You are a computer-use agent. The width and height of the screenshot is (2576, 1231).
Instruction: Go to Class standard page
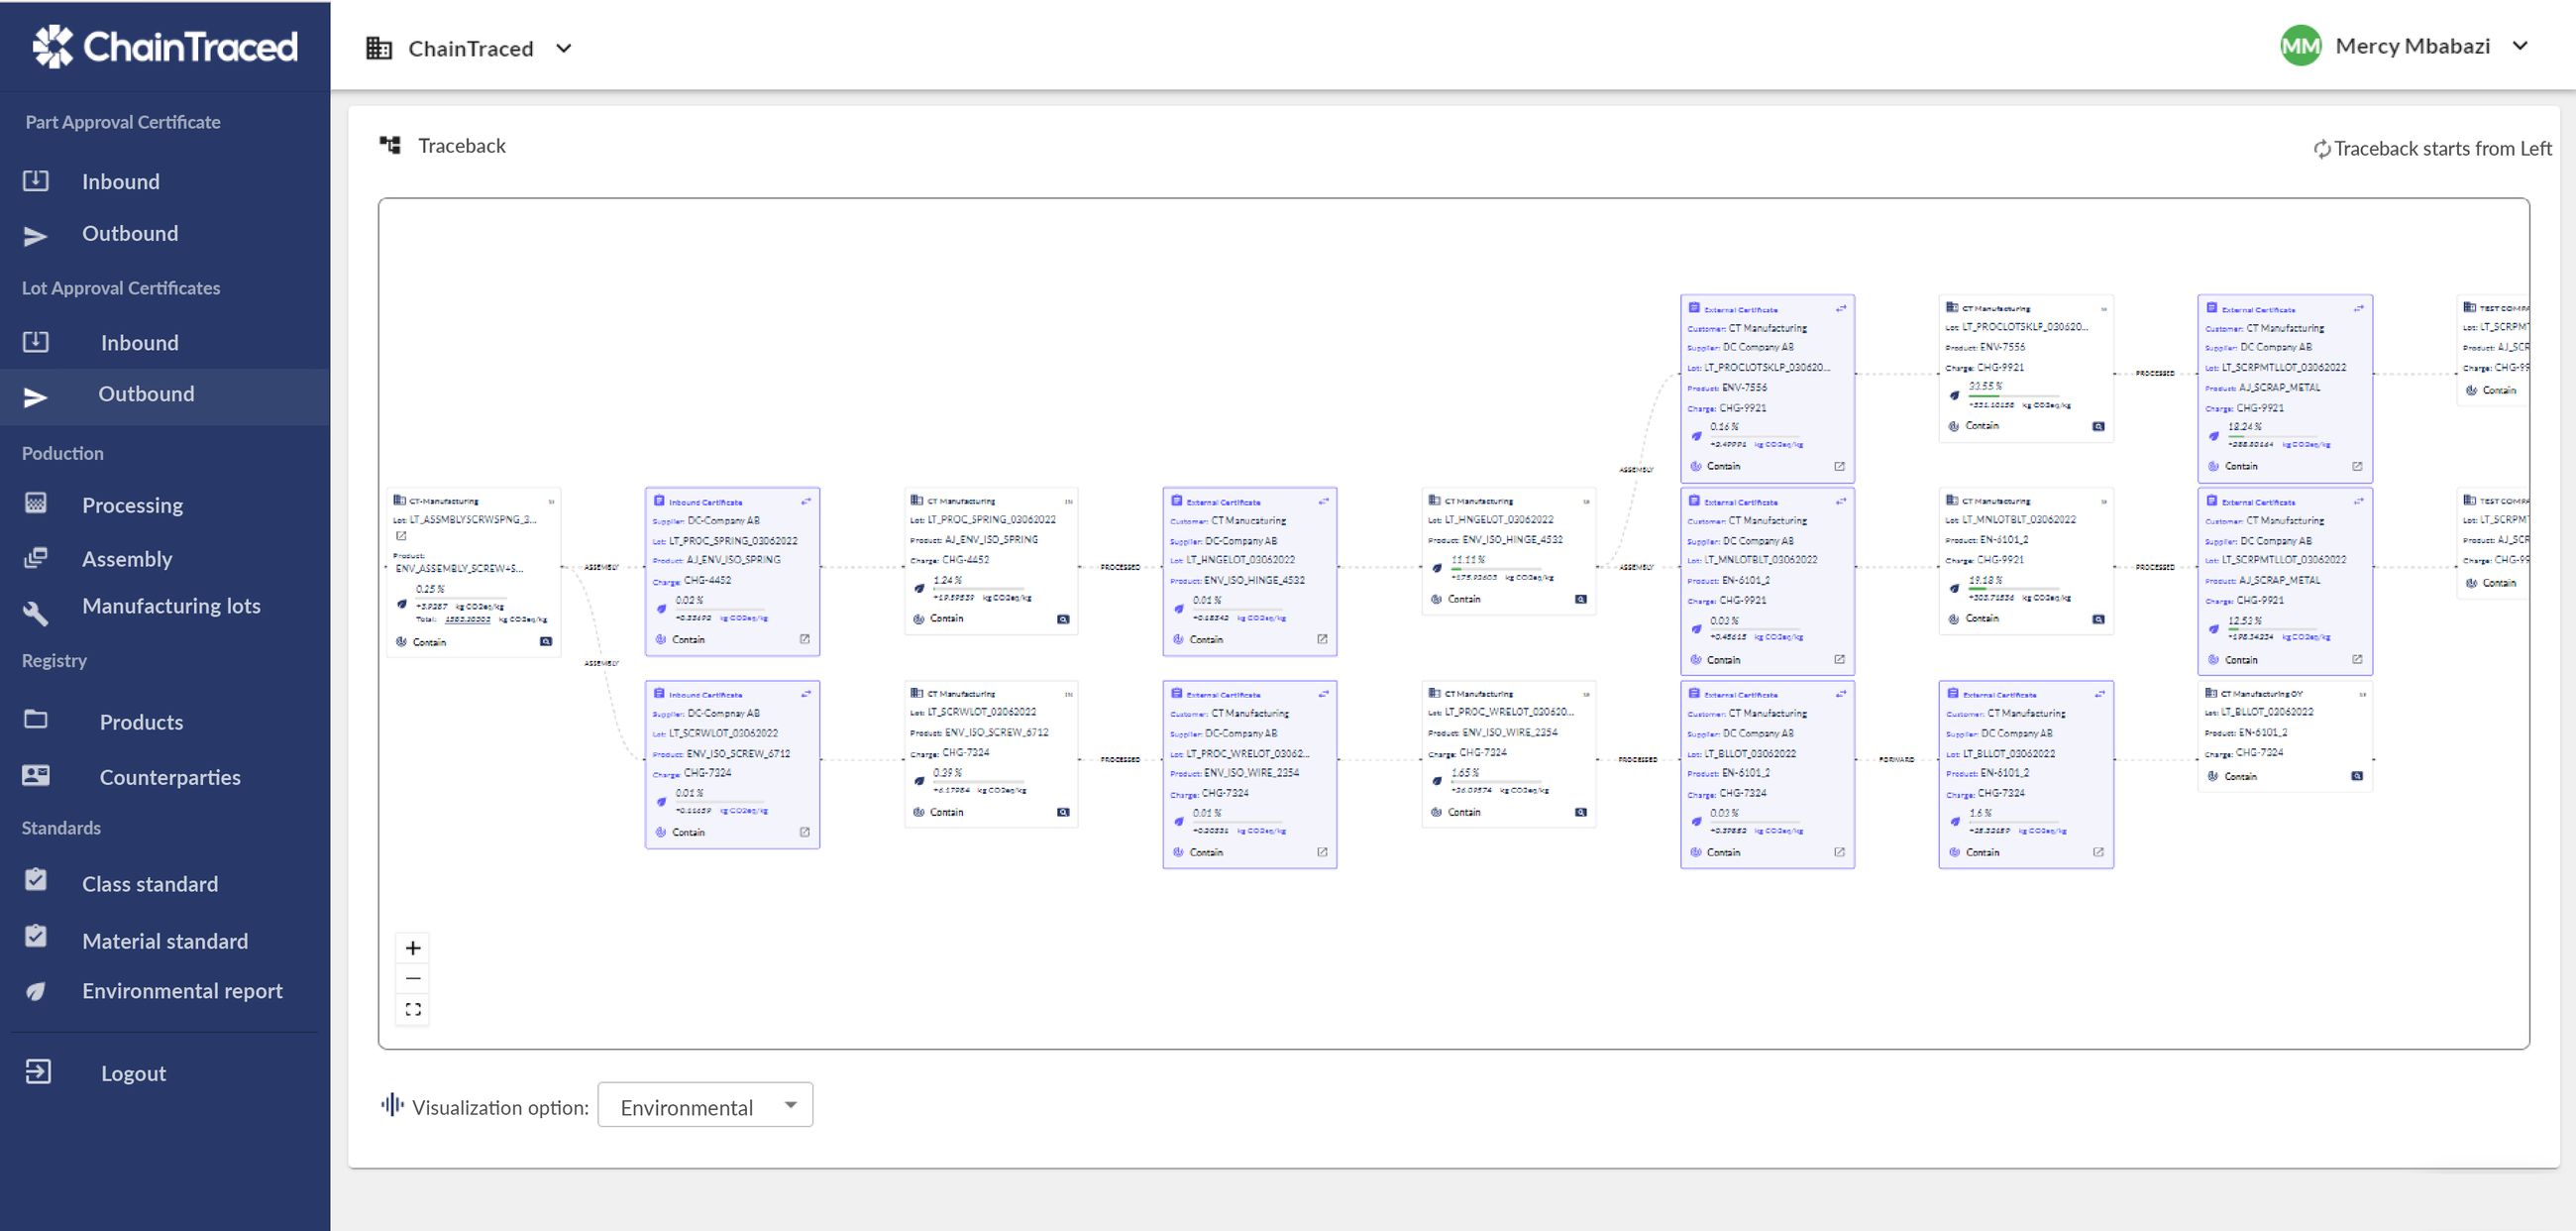150,884
